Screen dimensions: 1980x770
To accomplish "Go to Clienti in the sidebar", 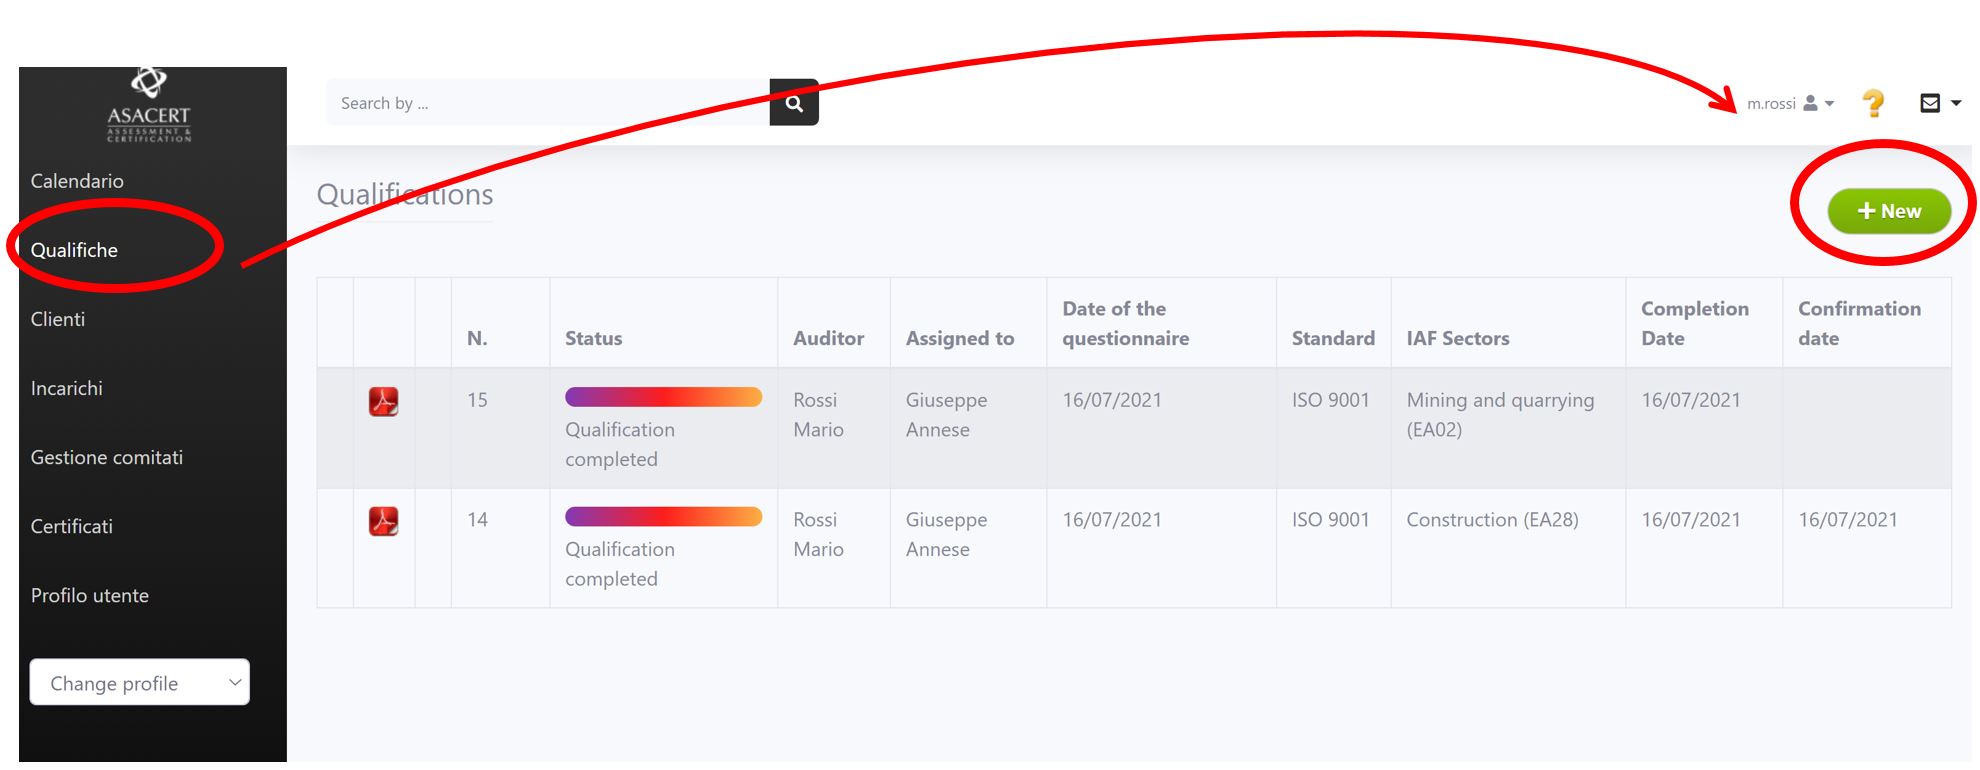I will click(x=58, y=319).
